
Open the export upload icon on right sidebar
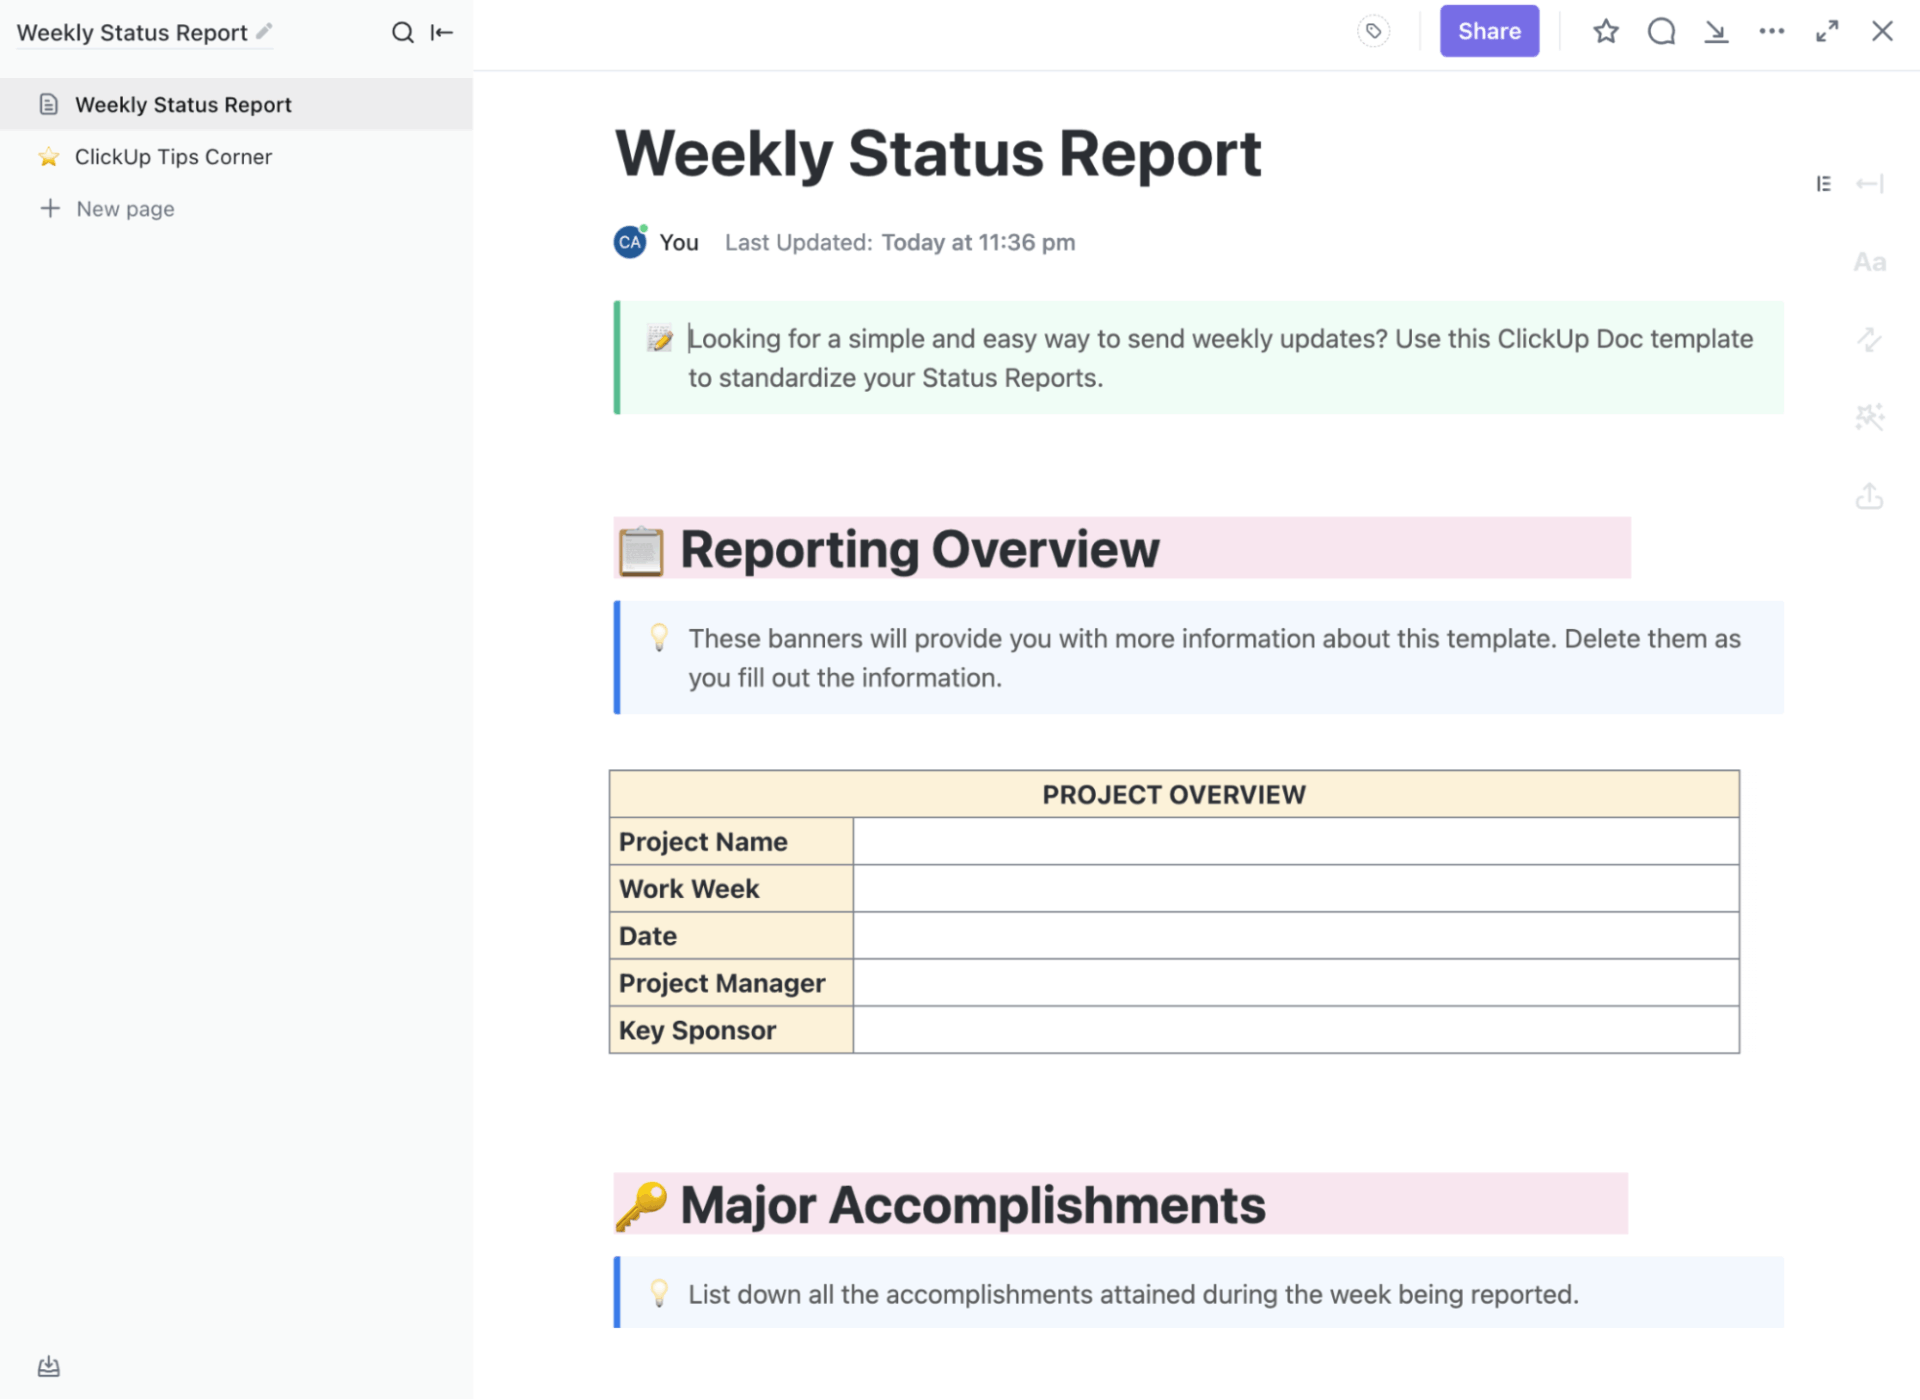(1869, 496)
